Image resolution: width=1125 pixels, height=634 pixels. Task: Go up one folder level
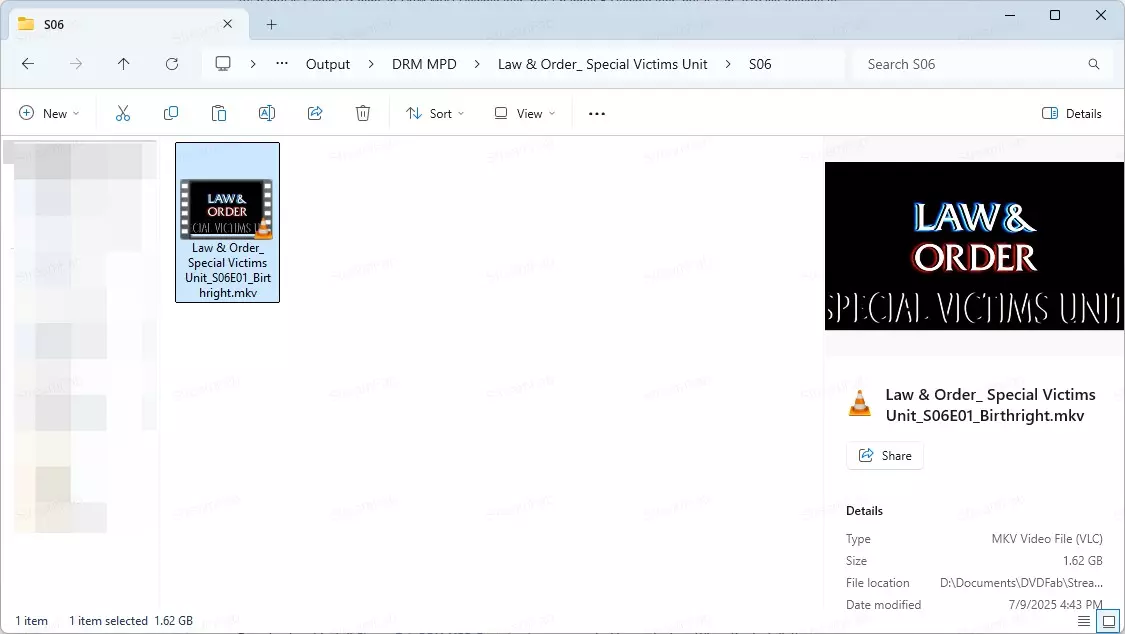[x=123, y=64]
